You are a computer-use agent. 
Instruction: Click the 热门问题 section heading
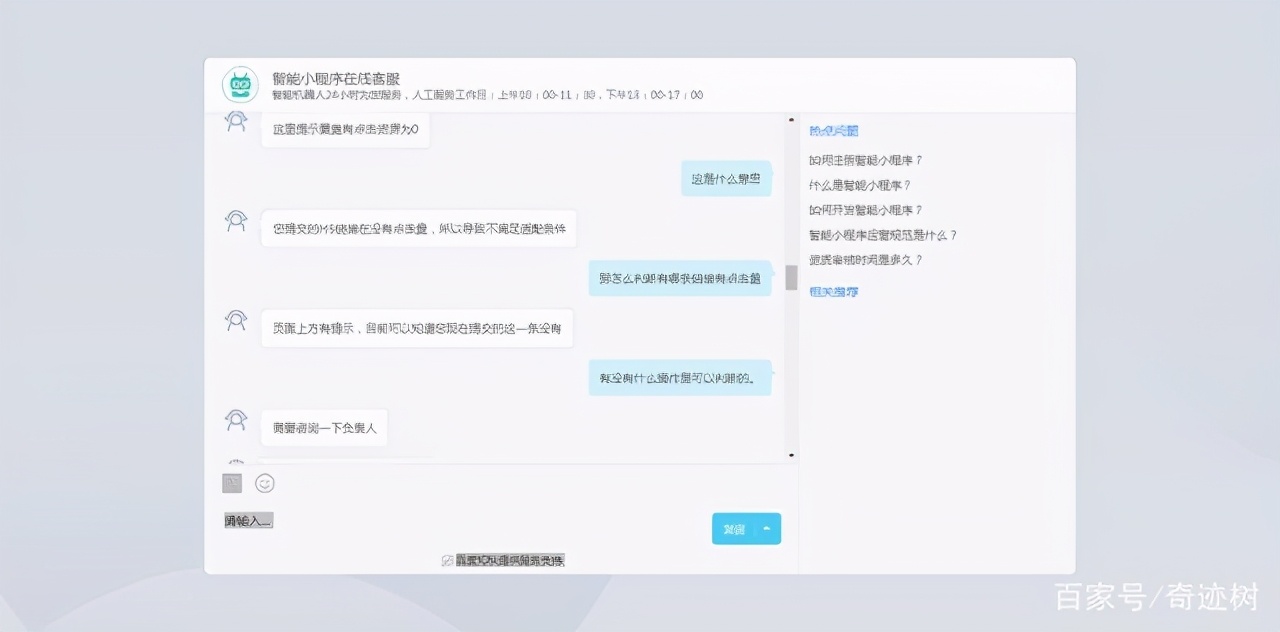[x=833, y=130]
